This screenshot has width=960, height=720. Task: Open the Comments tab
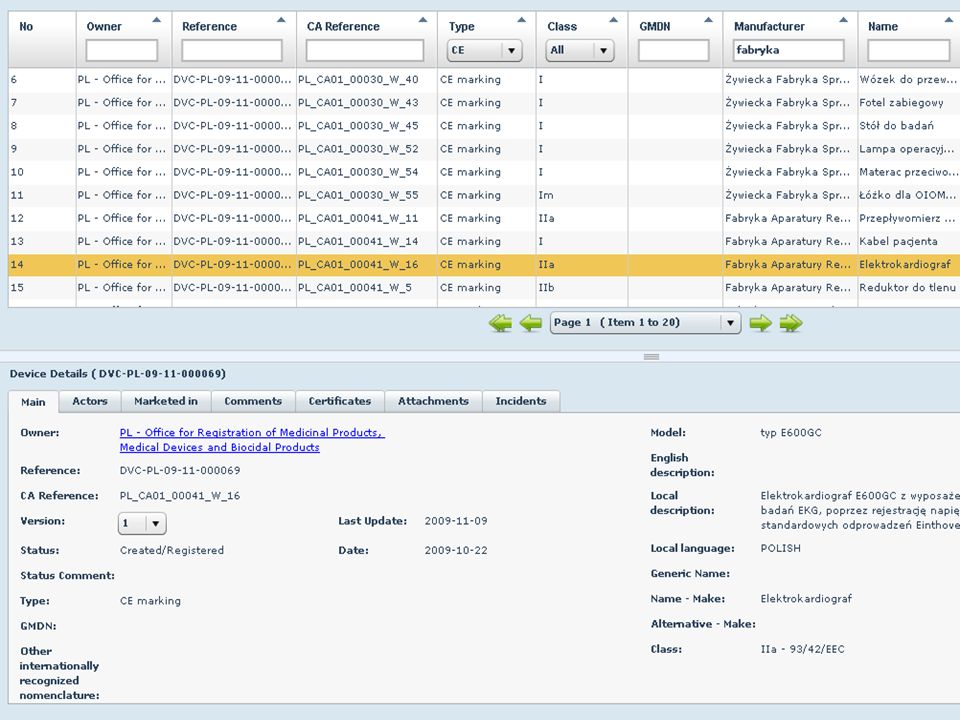click(x=253, y=401)
